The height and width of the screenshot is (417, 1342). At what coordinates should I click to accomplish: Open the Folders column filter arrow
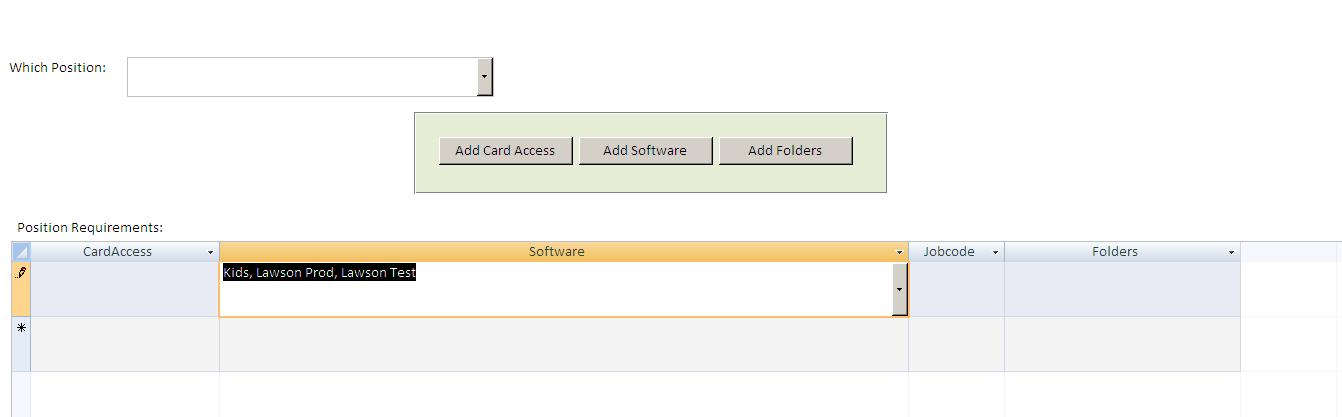pyautogui.click(x=1231, y=253)
